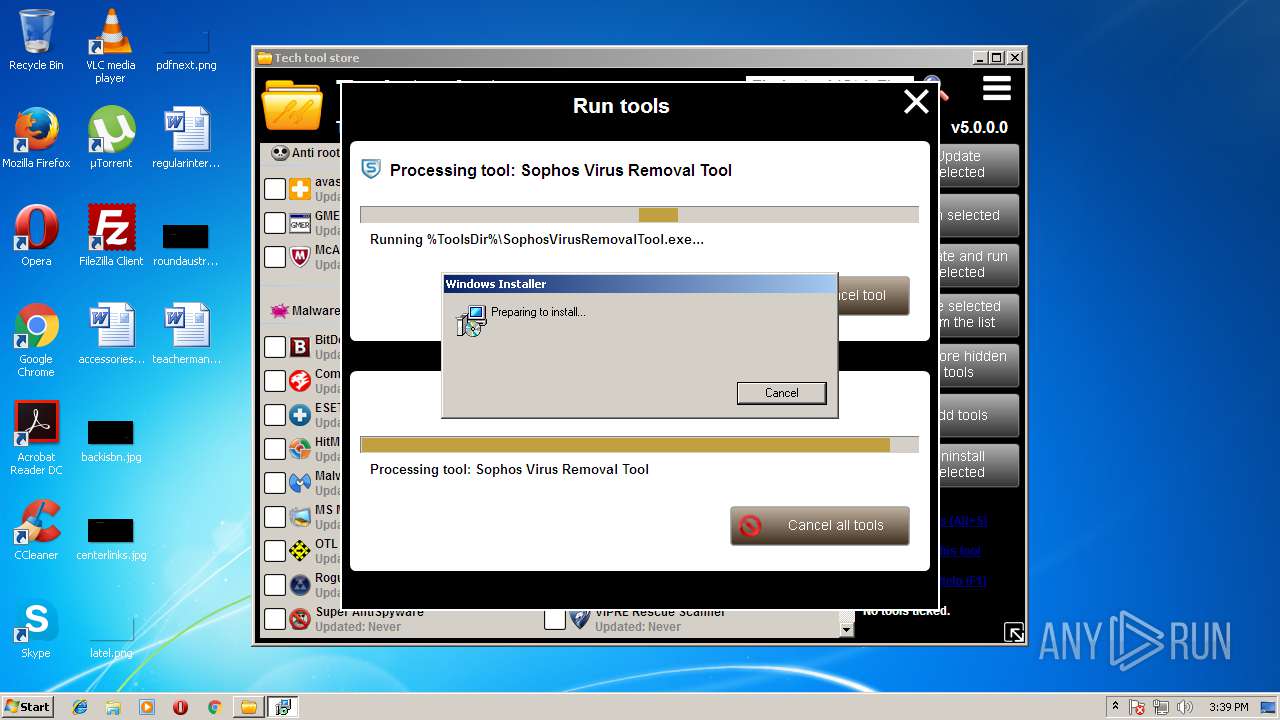Screen dimensions: 1280x720
Task: Click the resize-arrow icon at window corner
Action: tap(1014, 632)
